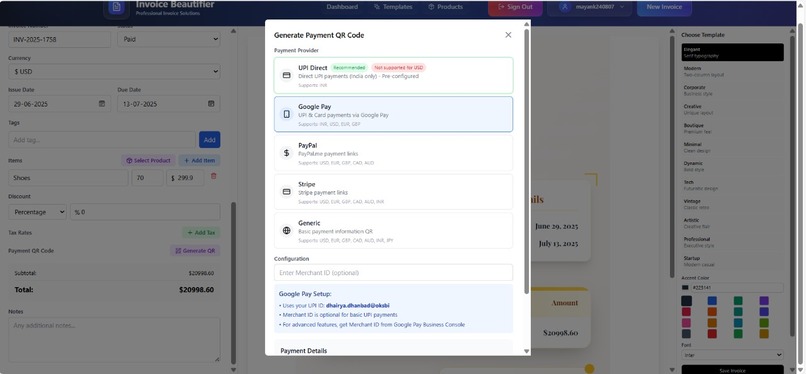Click the Select Product button
Screen dimensions: 806x374
tap(149, 160)
